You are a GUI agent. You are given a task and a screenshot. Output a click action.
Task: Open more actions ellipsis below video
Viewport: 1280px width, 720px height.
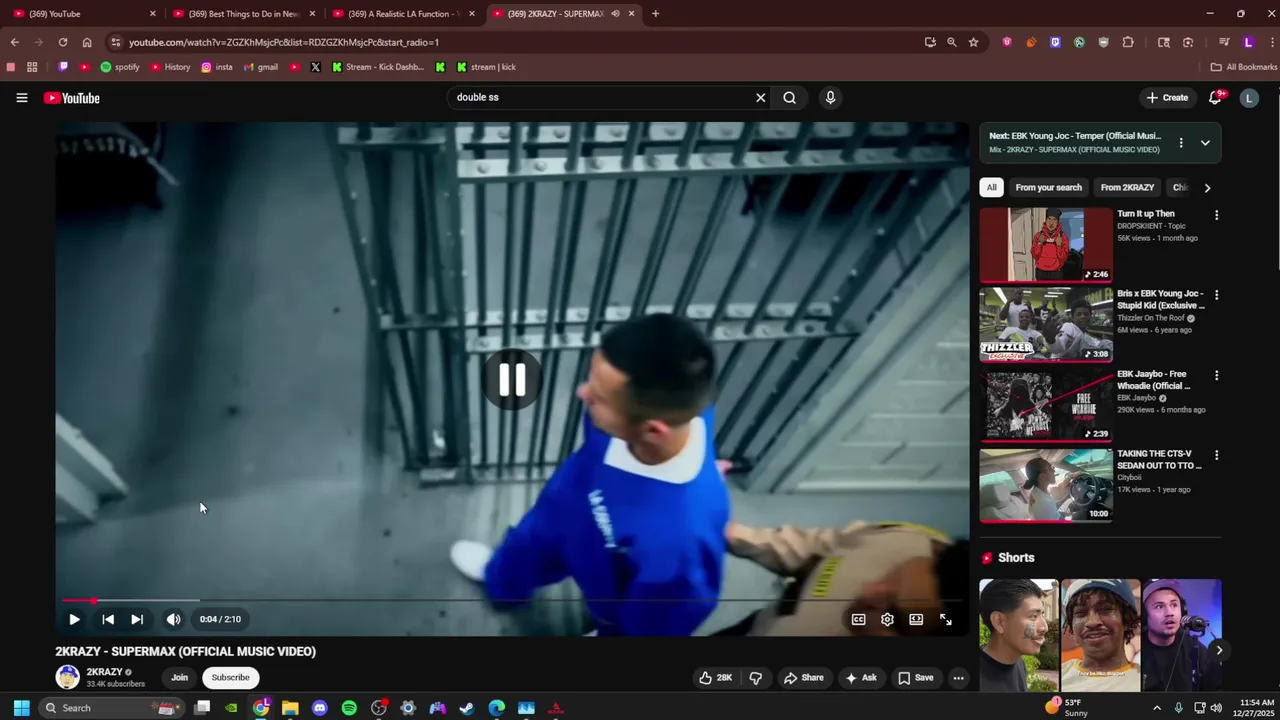958,677
